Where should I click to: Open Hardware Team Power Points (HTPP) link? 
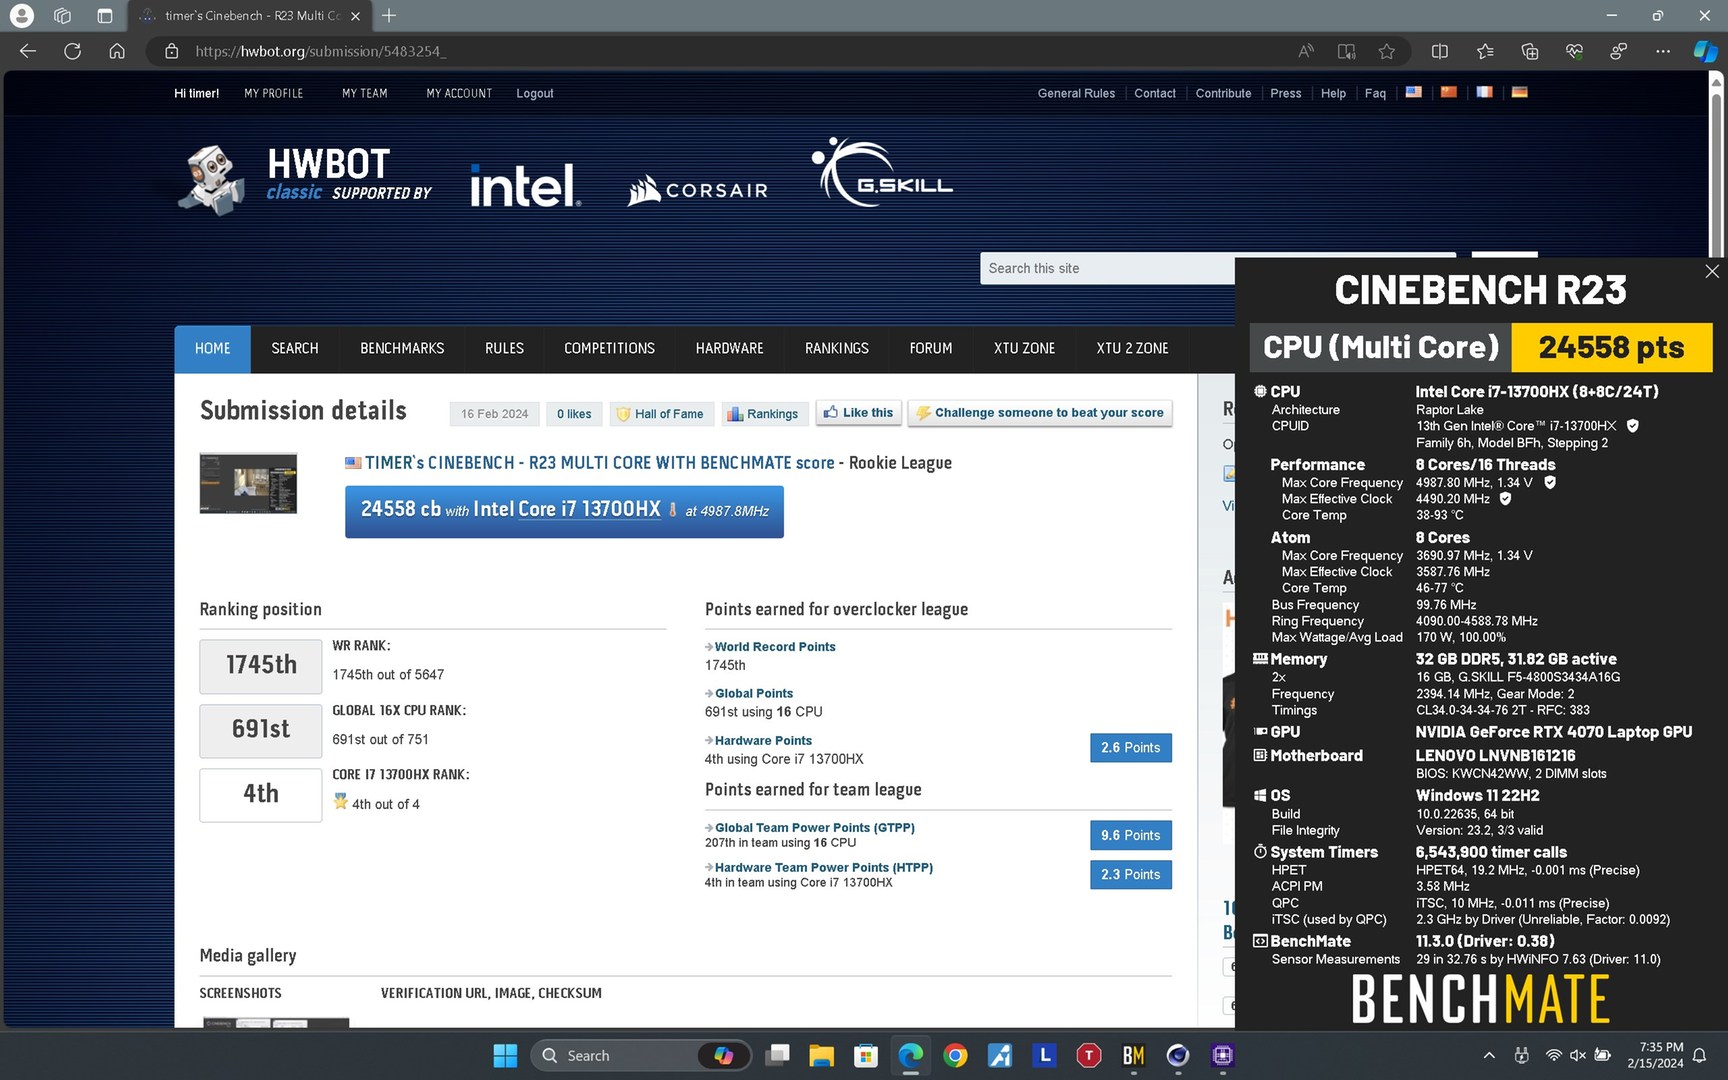tap(823, 867)
